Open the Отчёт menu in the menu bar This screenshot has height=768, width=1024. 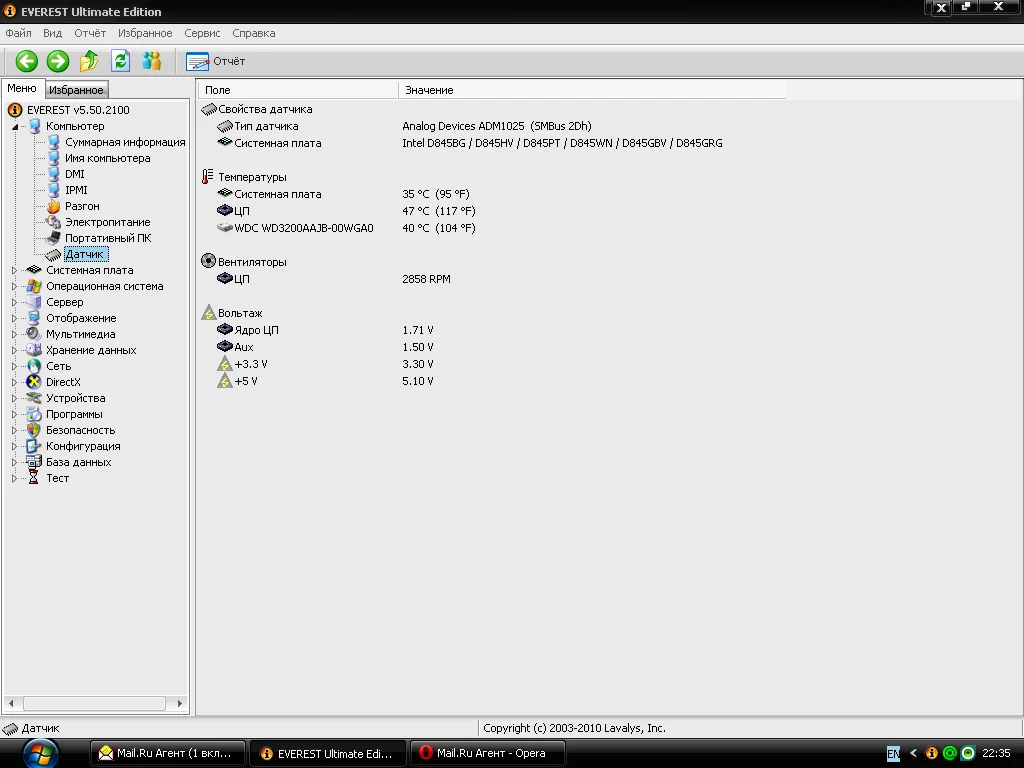tap(90, 33)
